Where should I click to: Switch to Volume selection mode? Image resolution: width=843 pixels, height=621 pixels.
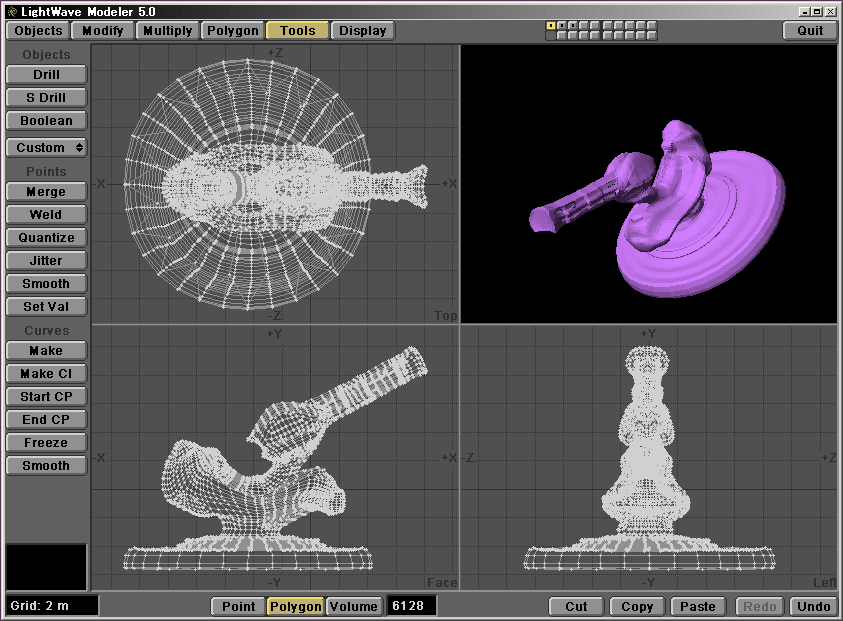(x=354, y=606)
